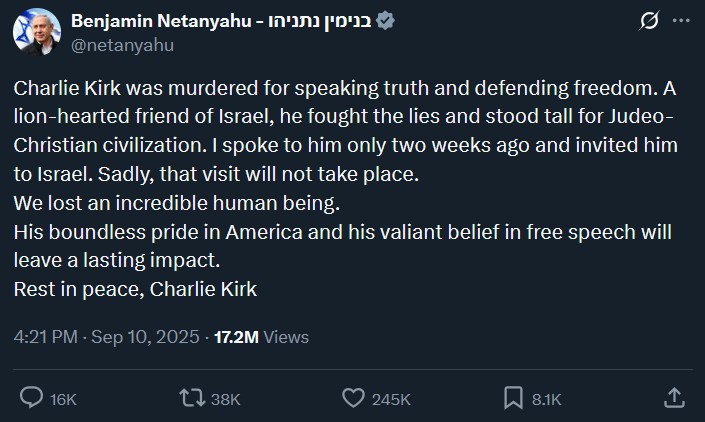Like the post with heart icon
Screen dimensions: 705x422
[352, 398]
